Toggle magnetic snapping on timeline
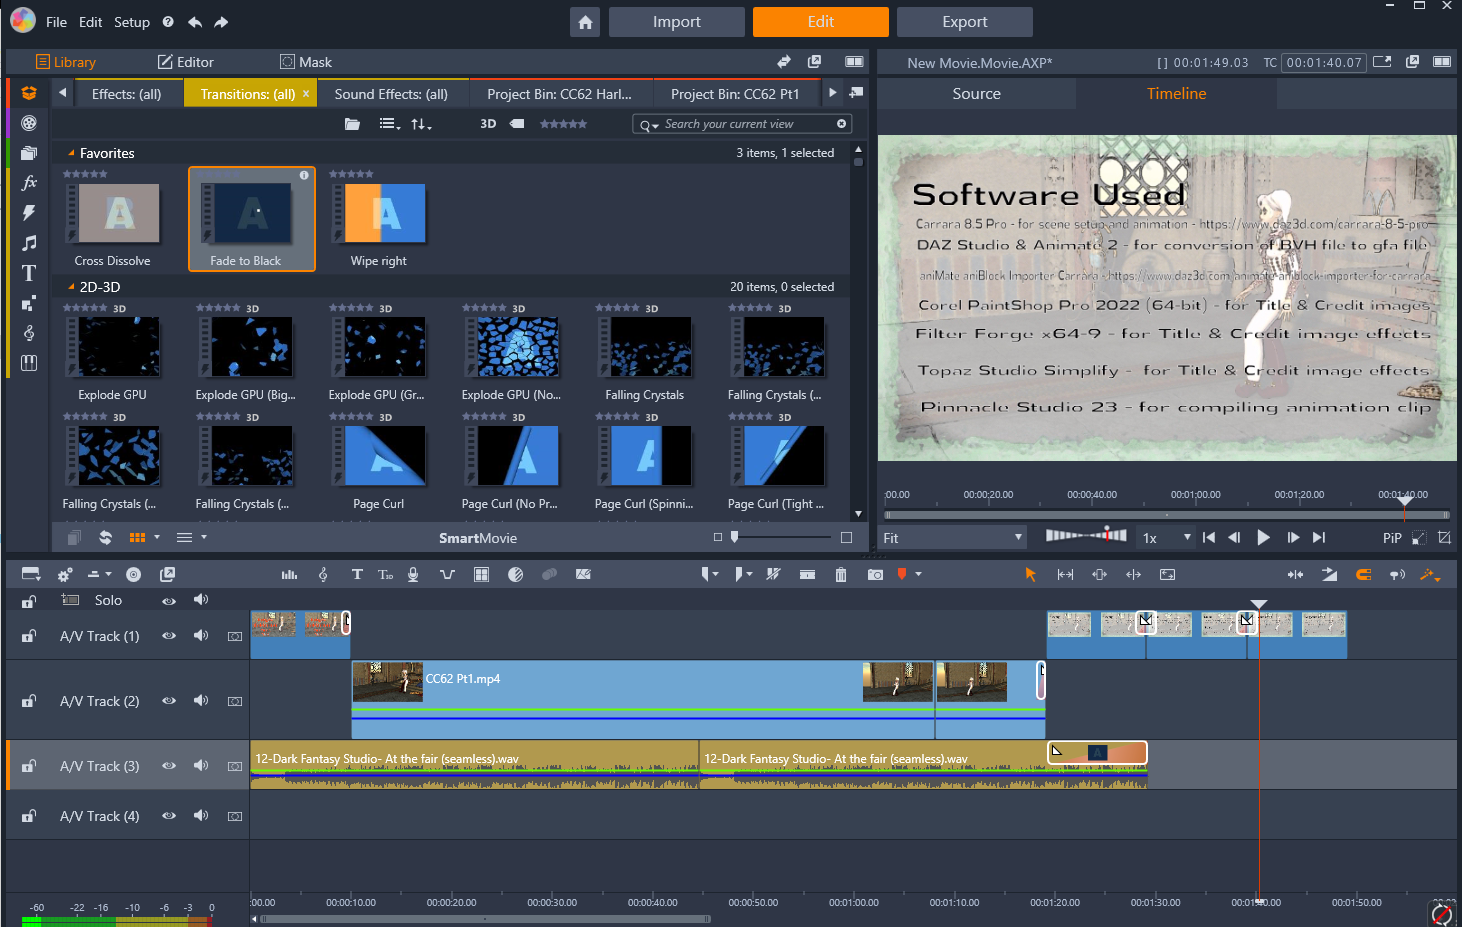The image size is (1462, 927). pyautogui.click(x=1363, y=574)
